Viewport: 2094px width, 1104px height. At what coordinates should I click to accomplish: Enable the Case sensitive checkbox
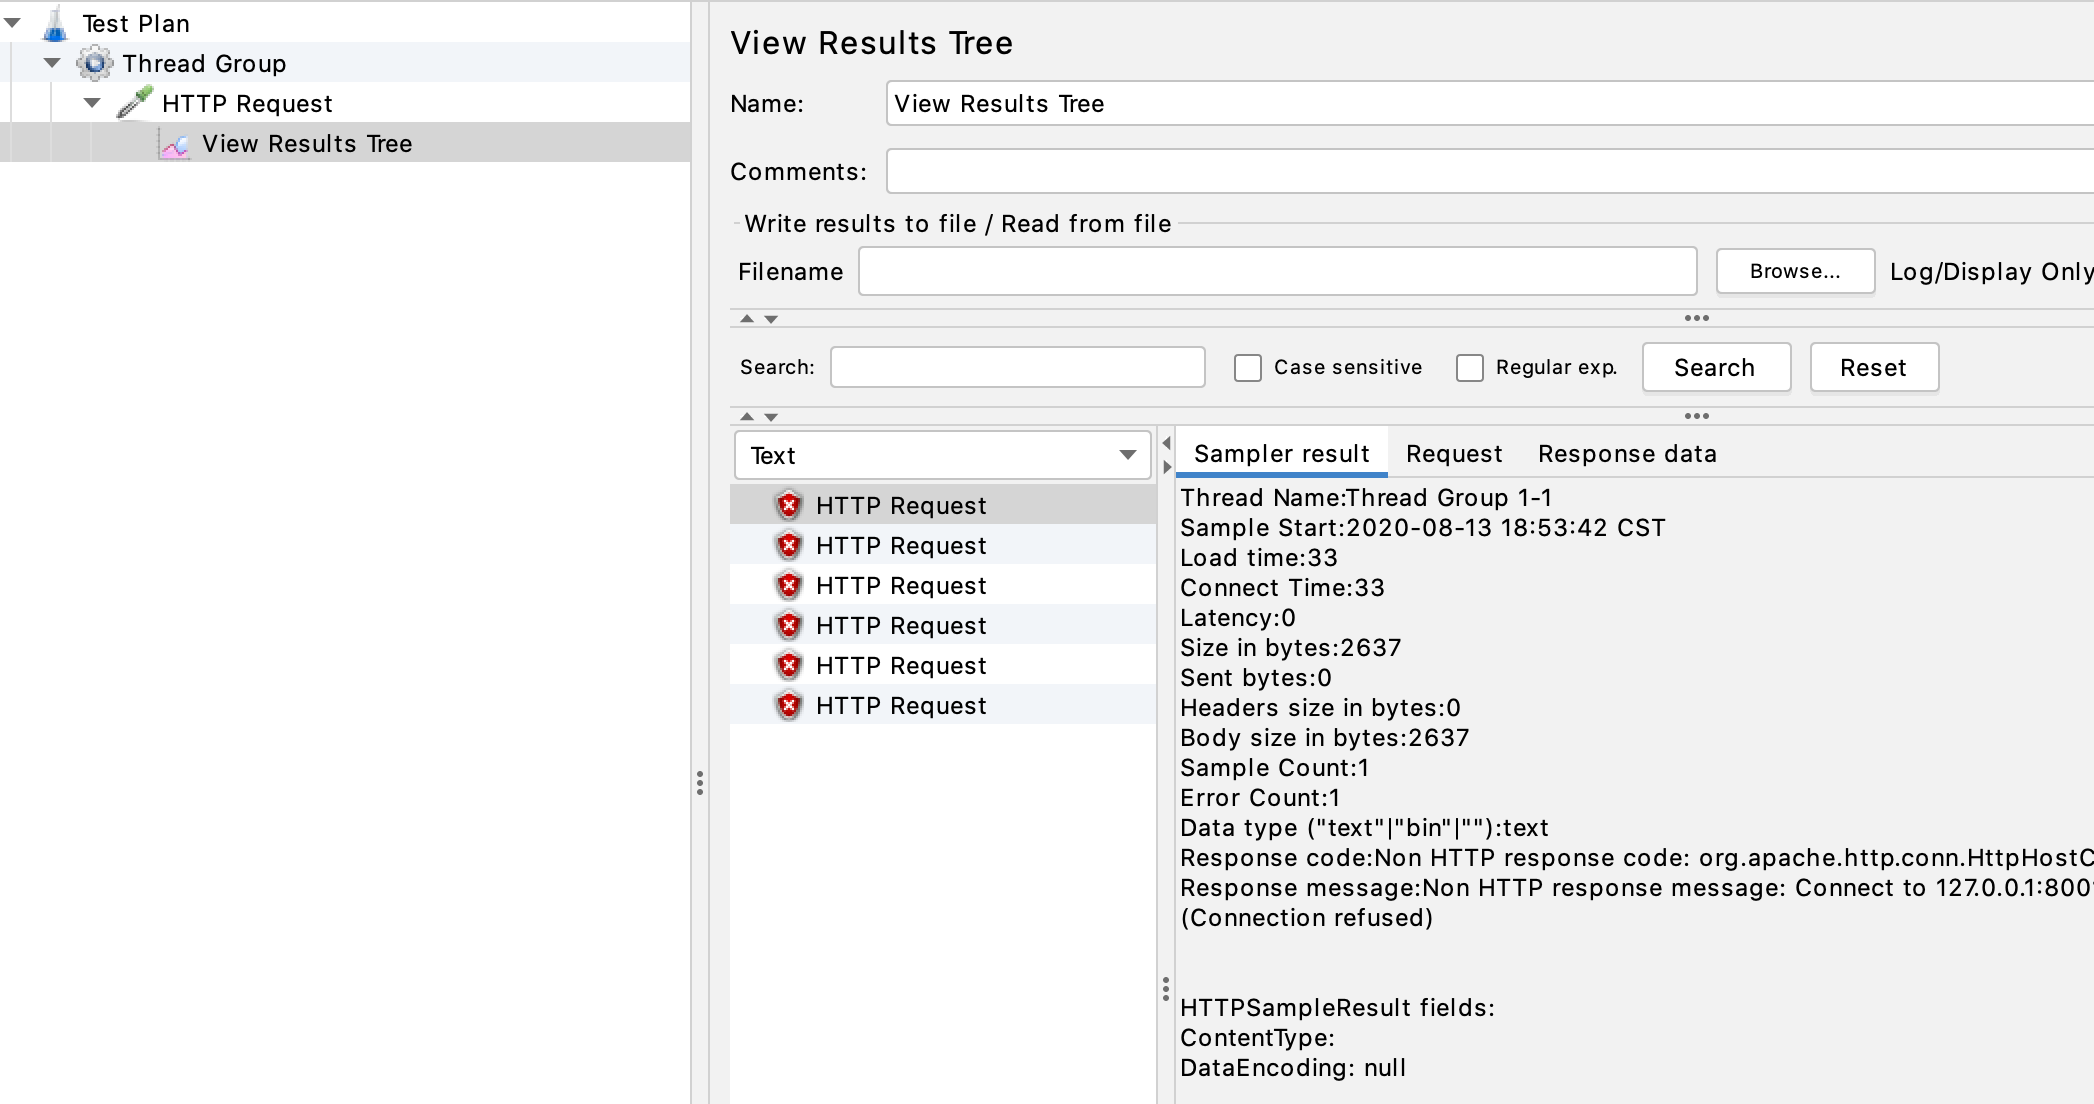1247,368
